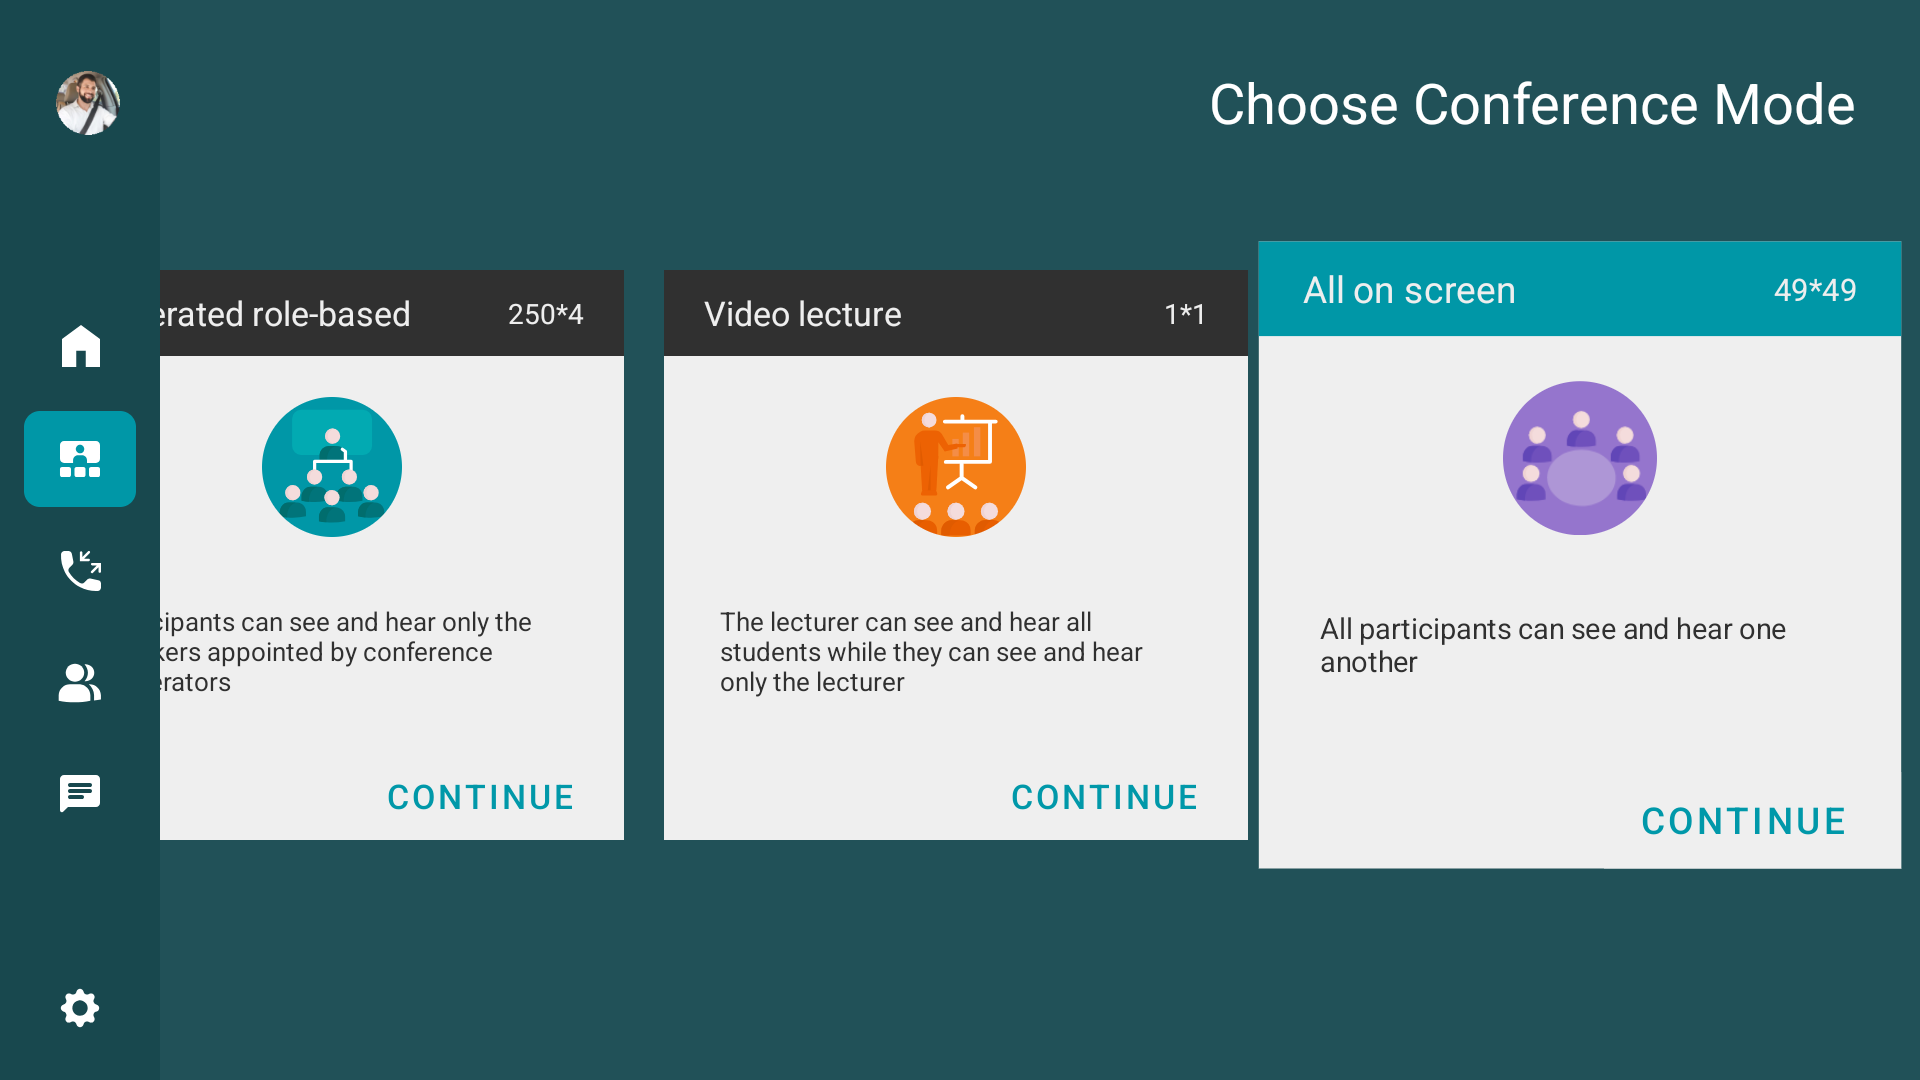Viewport: 1920px width, 1080px height.
Task: Open call history phone icon
Action: point(80,570)
